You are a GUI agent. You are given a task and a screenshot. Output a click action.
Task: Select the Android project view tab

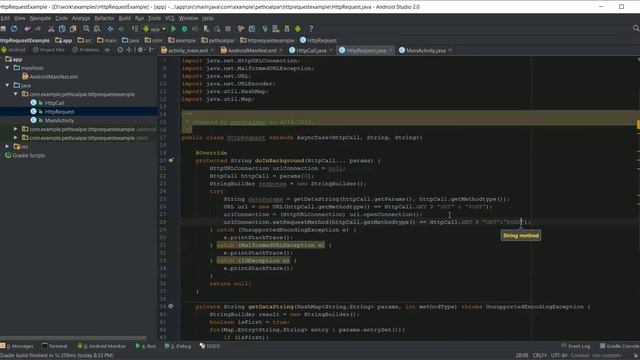point(13,50)
